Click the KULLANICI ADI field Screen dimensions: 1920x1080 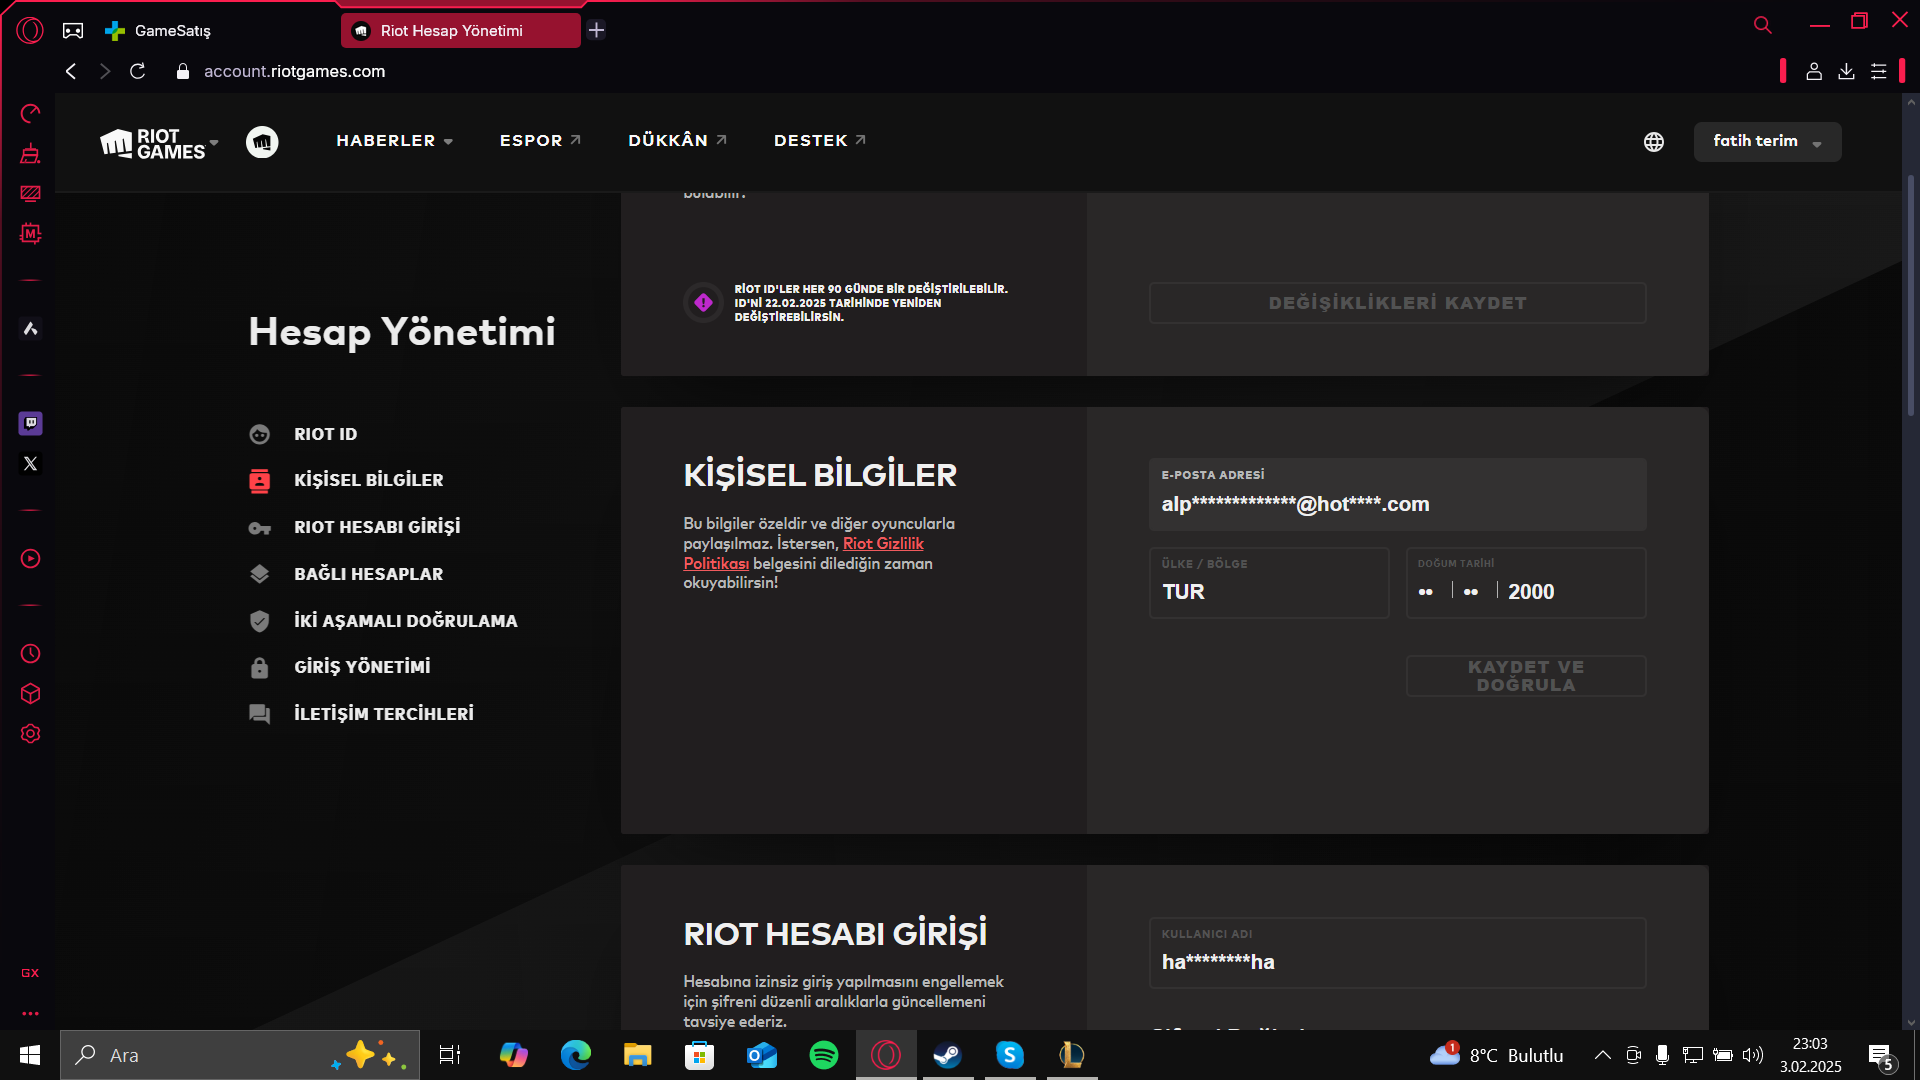[1397, 953]
